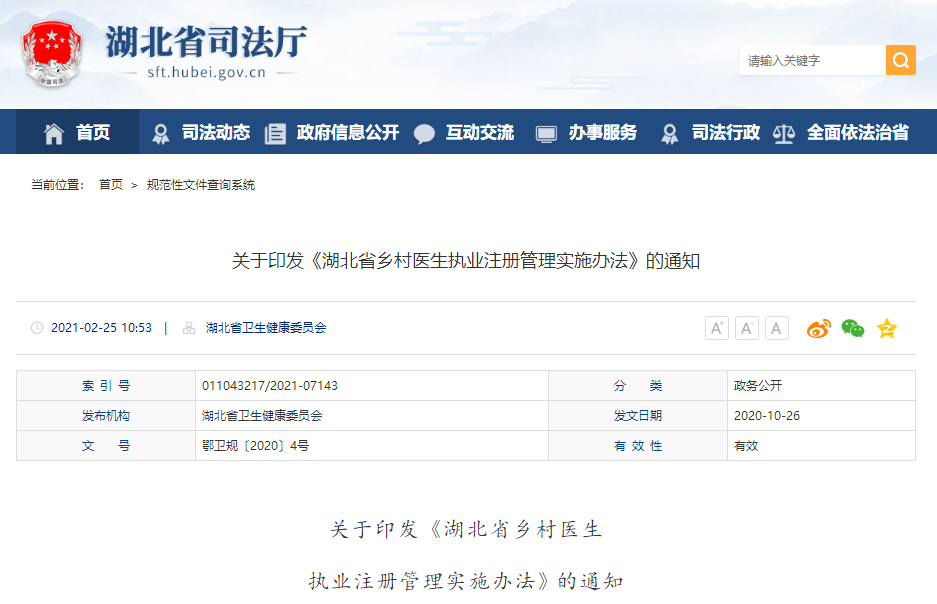Open the 司法行政 menu

[x=711, y=132]
